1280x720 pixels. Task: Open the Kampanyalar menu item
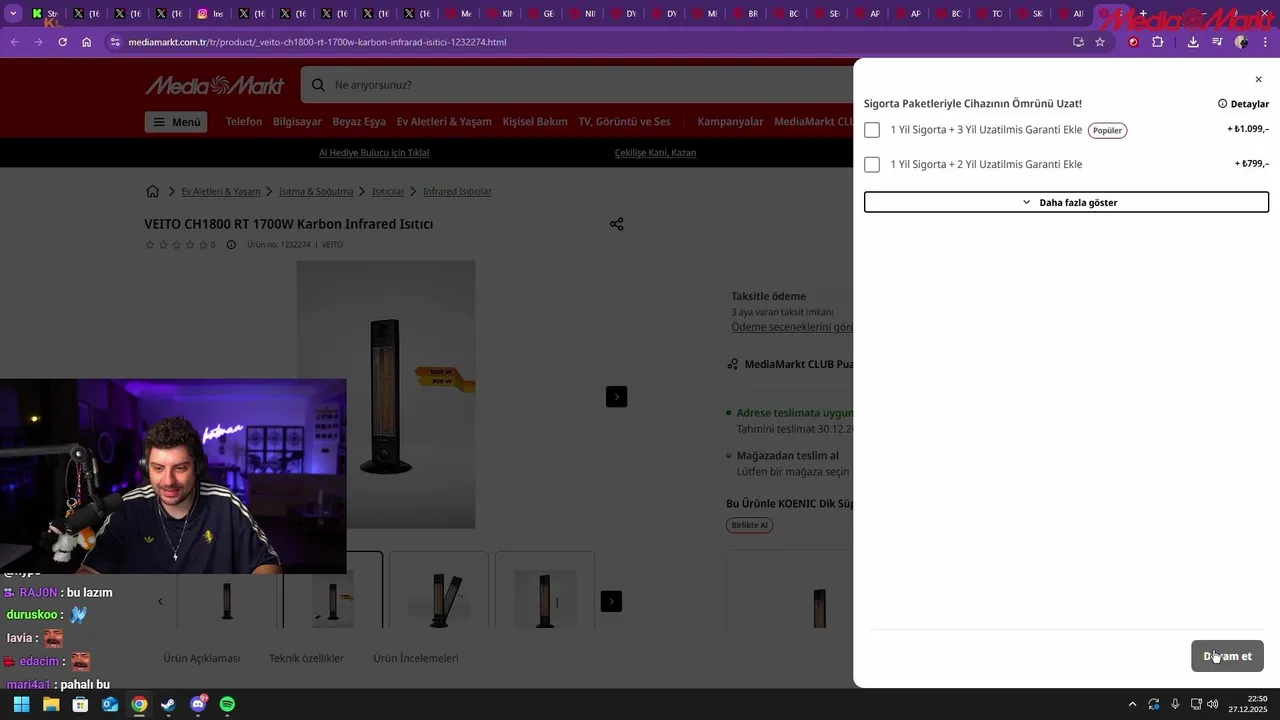(x=730, y=122)
